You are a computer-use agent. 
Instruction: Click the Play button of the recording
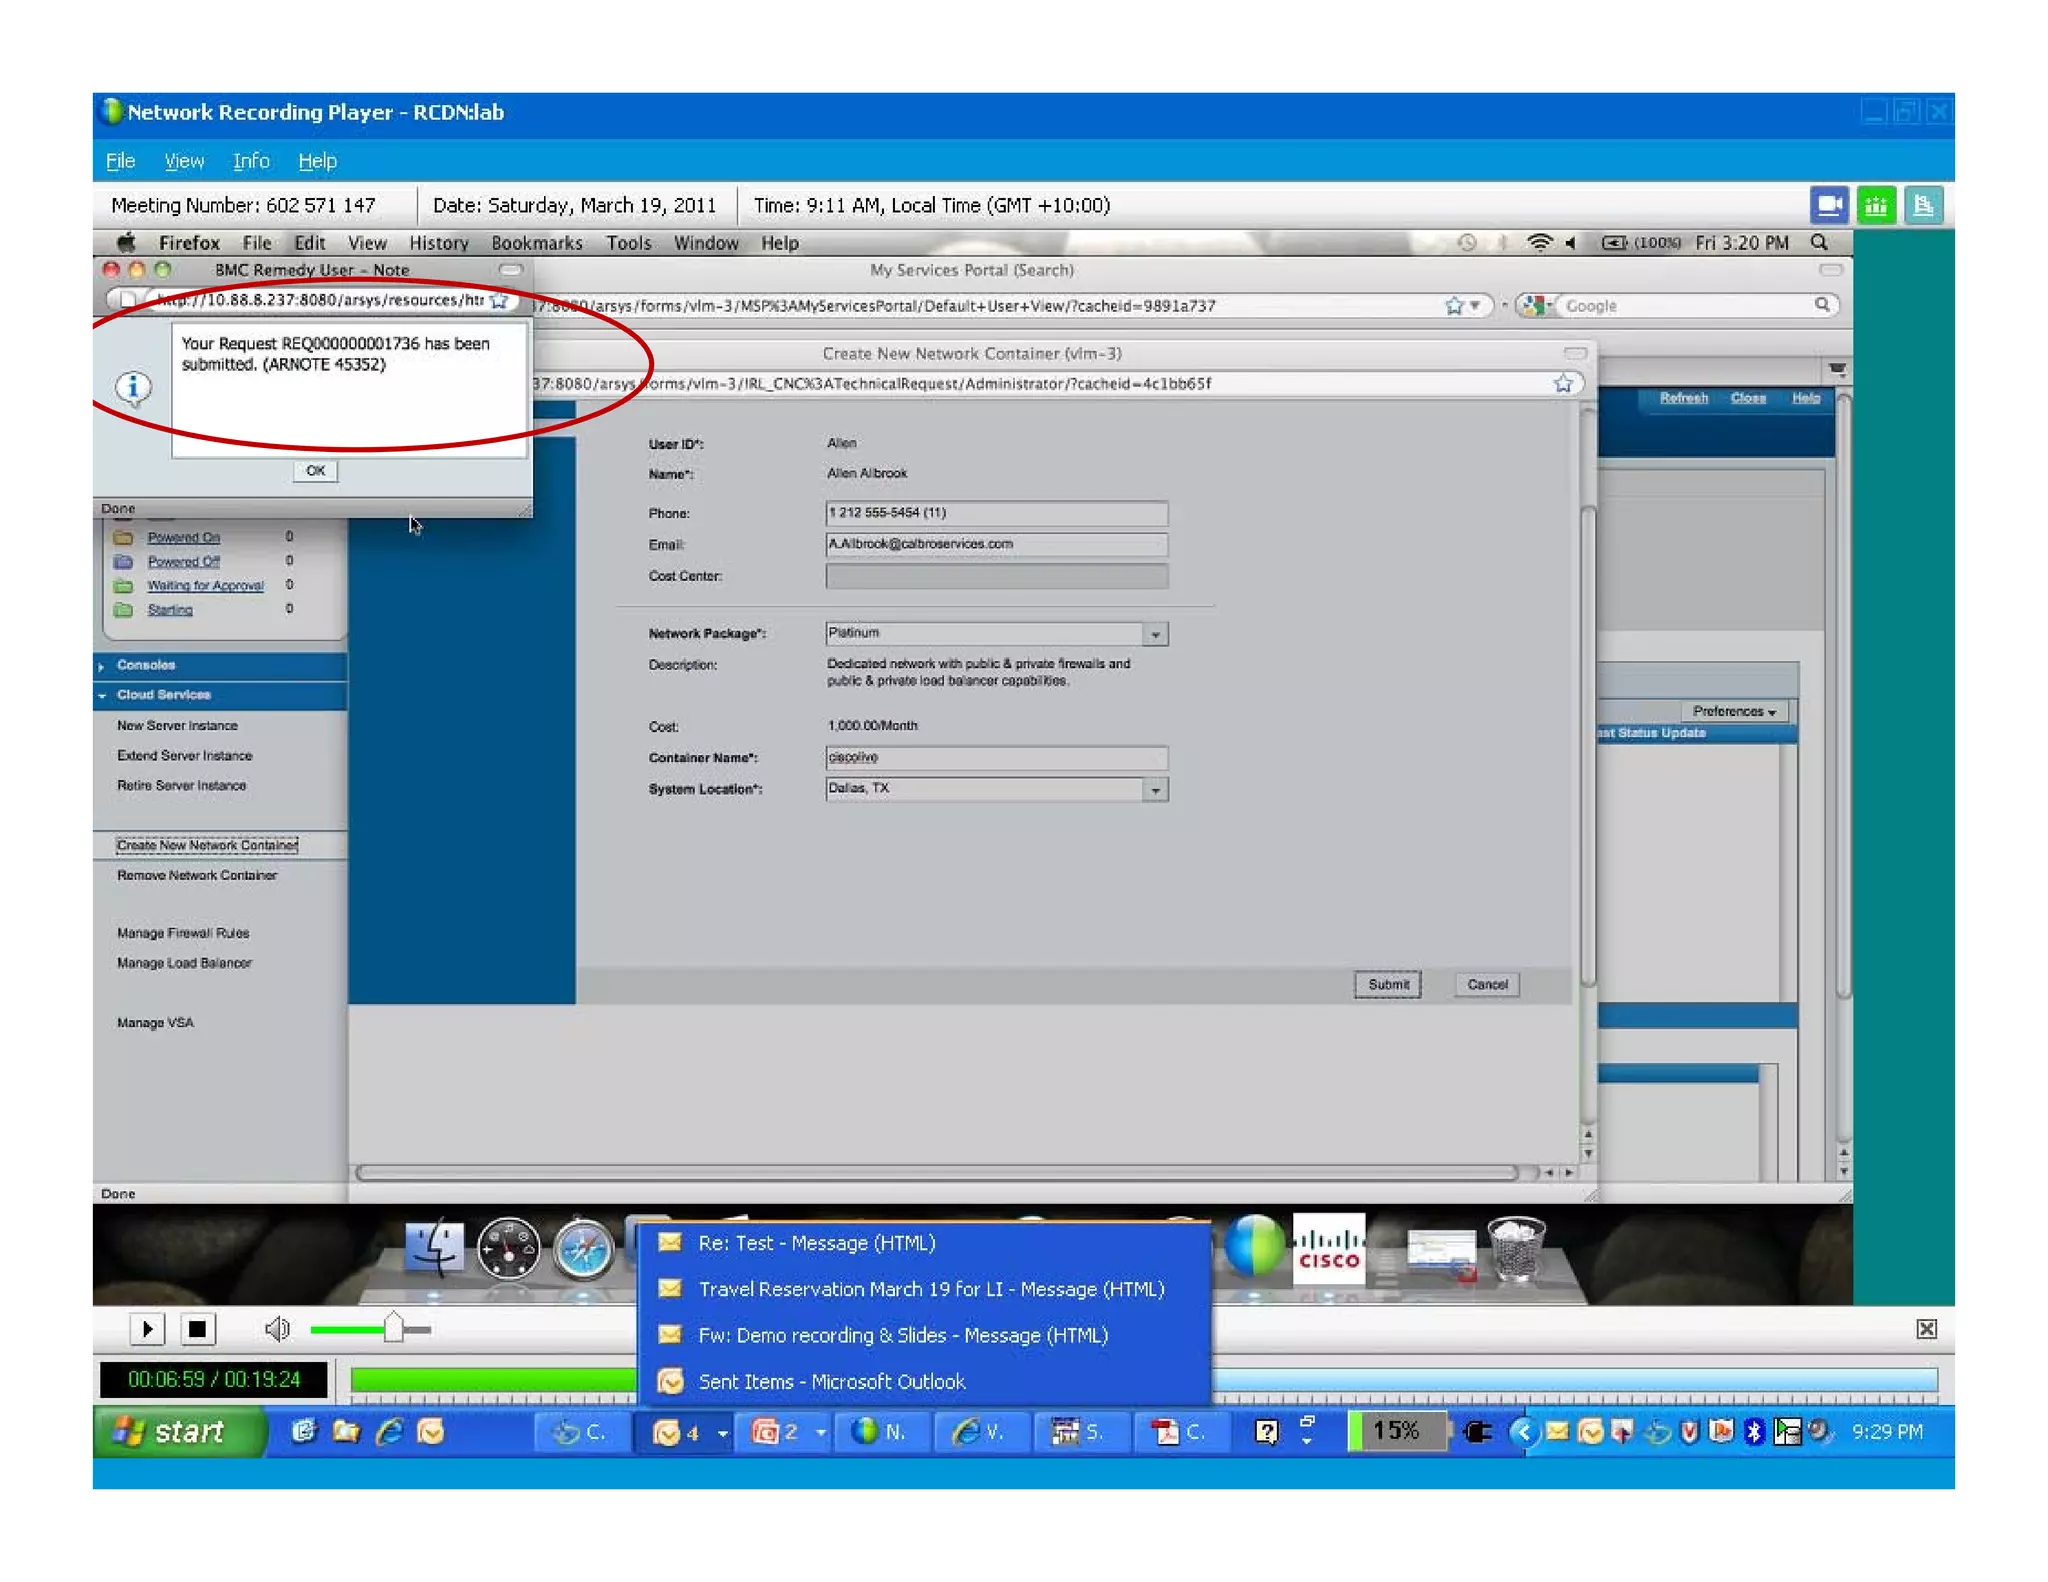[x=147, y=1329]
